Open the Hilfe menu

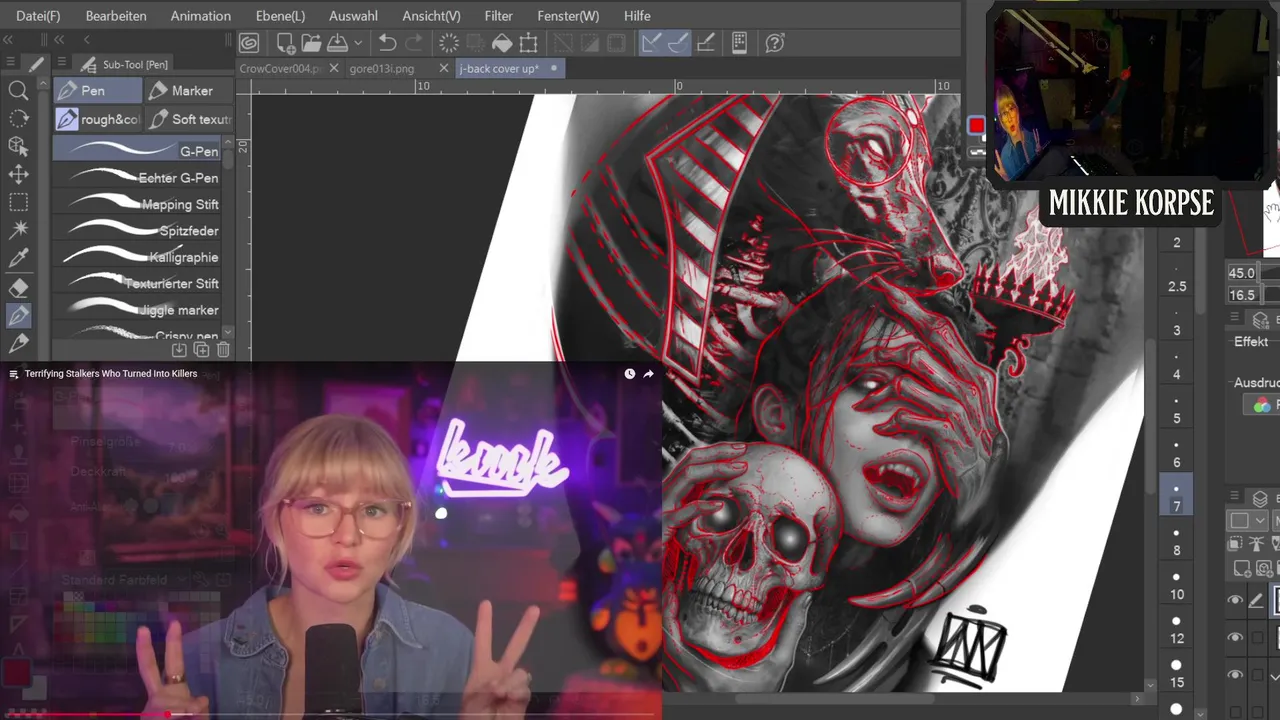[x=637, y=16]
